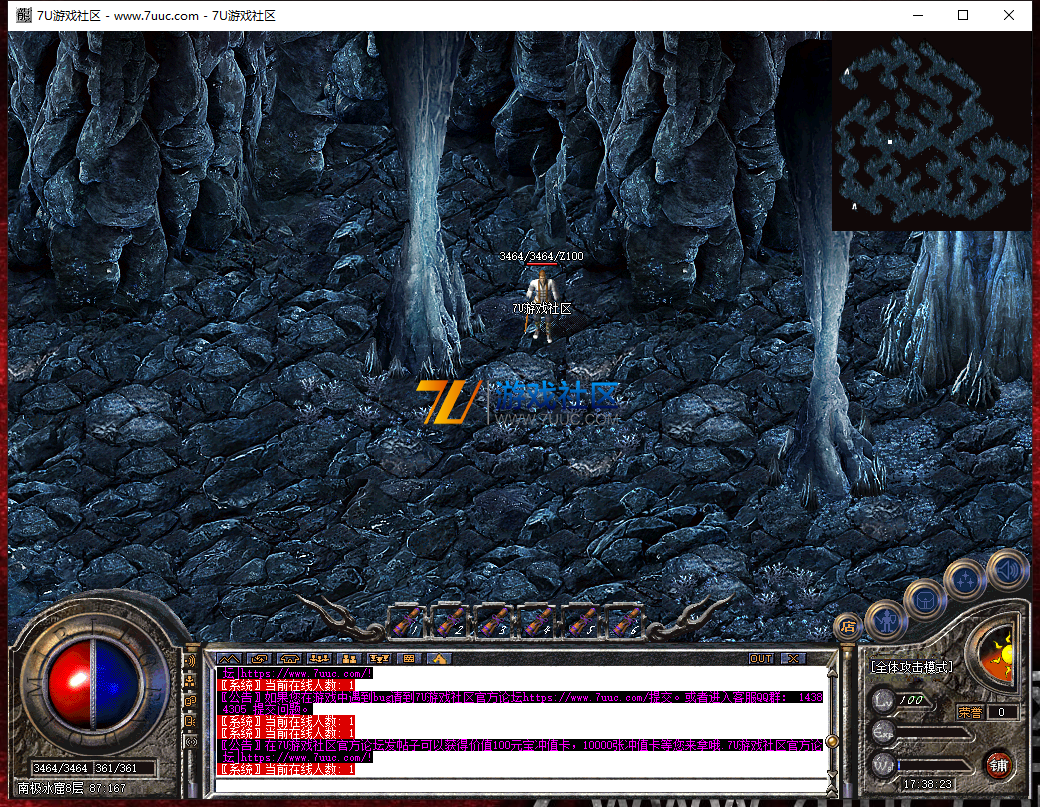Screen dimensions: 1040x807
Task: Close the 7U游戏社区 game window
Action: point(1009,15)
